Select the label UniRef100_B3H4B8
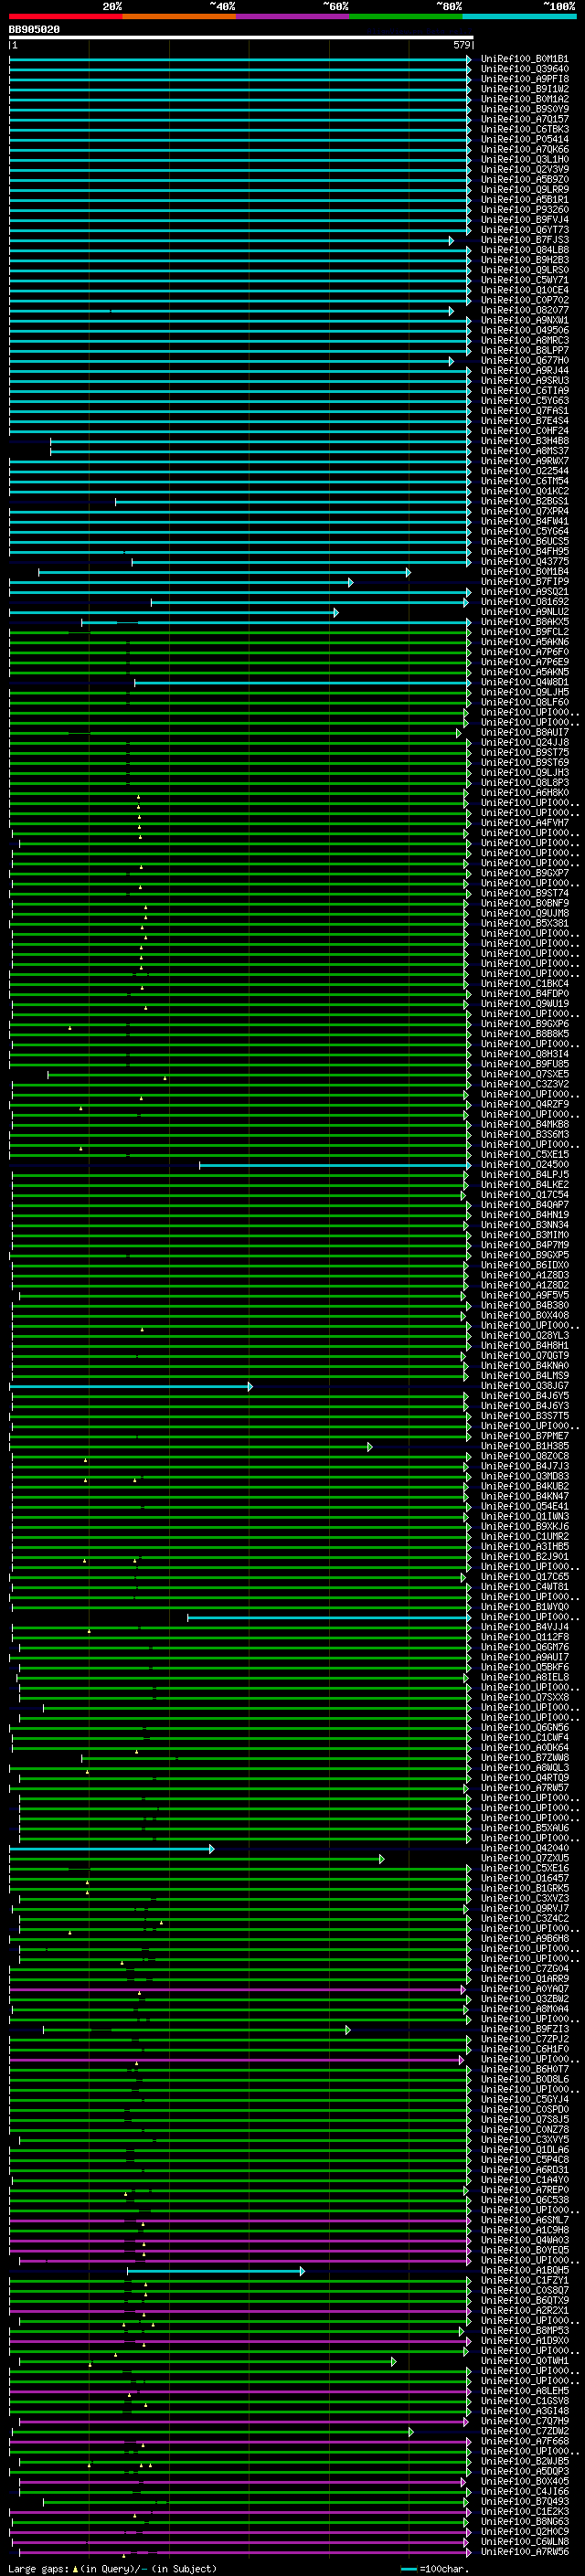This screenshot has height=2576, width=585. [525, 441]
